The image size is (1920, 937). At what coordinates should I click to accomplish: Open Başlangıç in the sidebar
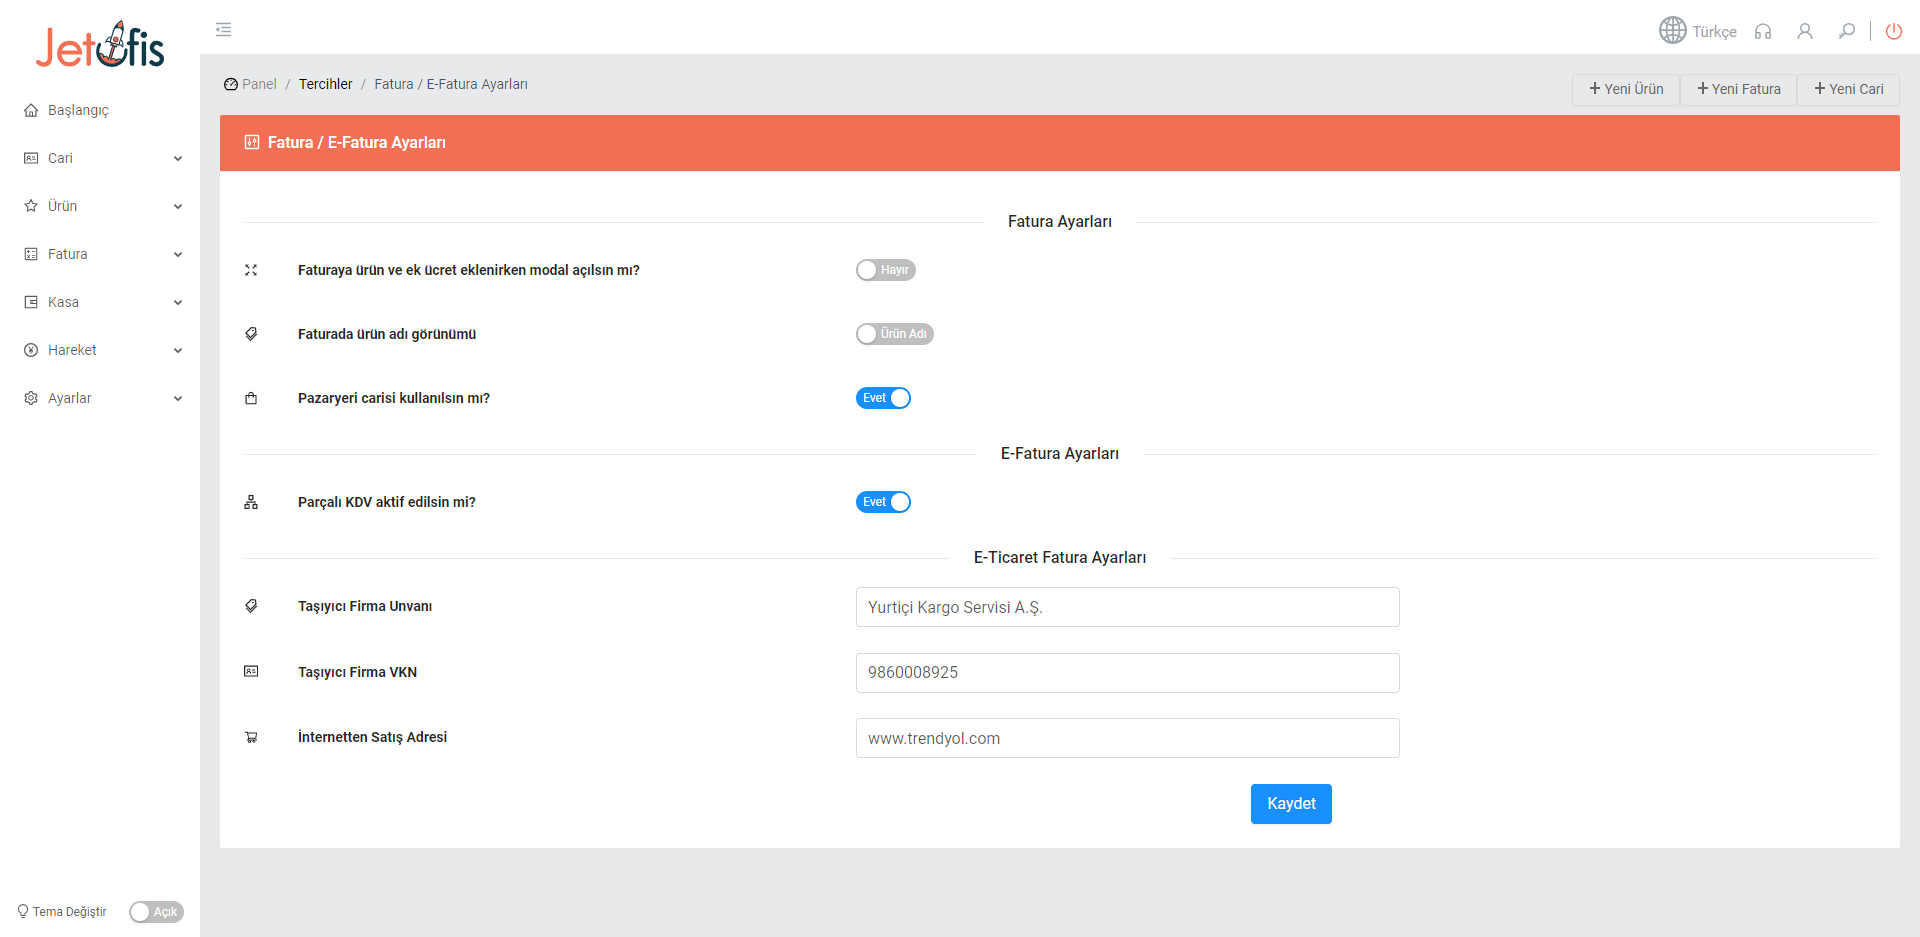(78, 110)
